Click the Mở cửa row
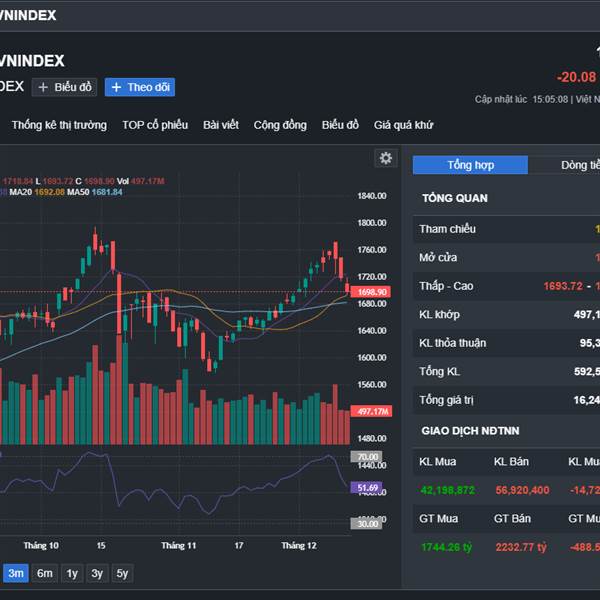600x600 pixels. point(506,257)
